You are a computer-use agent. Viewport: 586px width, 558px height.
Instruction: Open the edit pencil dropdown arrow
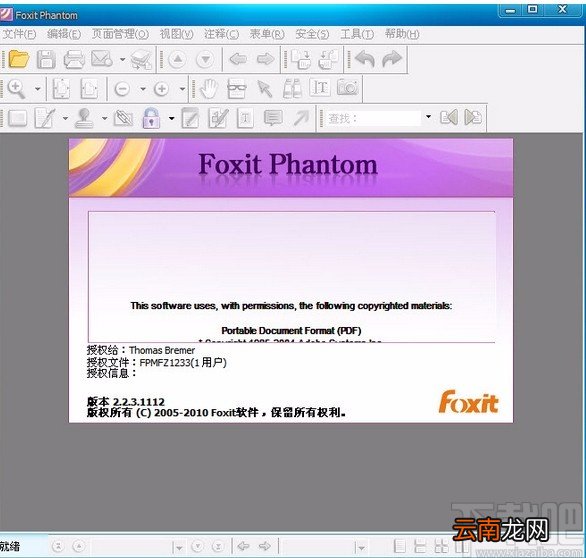(65, 118)
